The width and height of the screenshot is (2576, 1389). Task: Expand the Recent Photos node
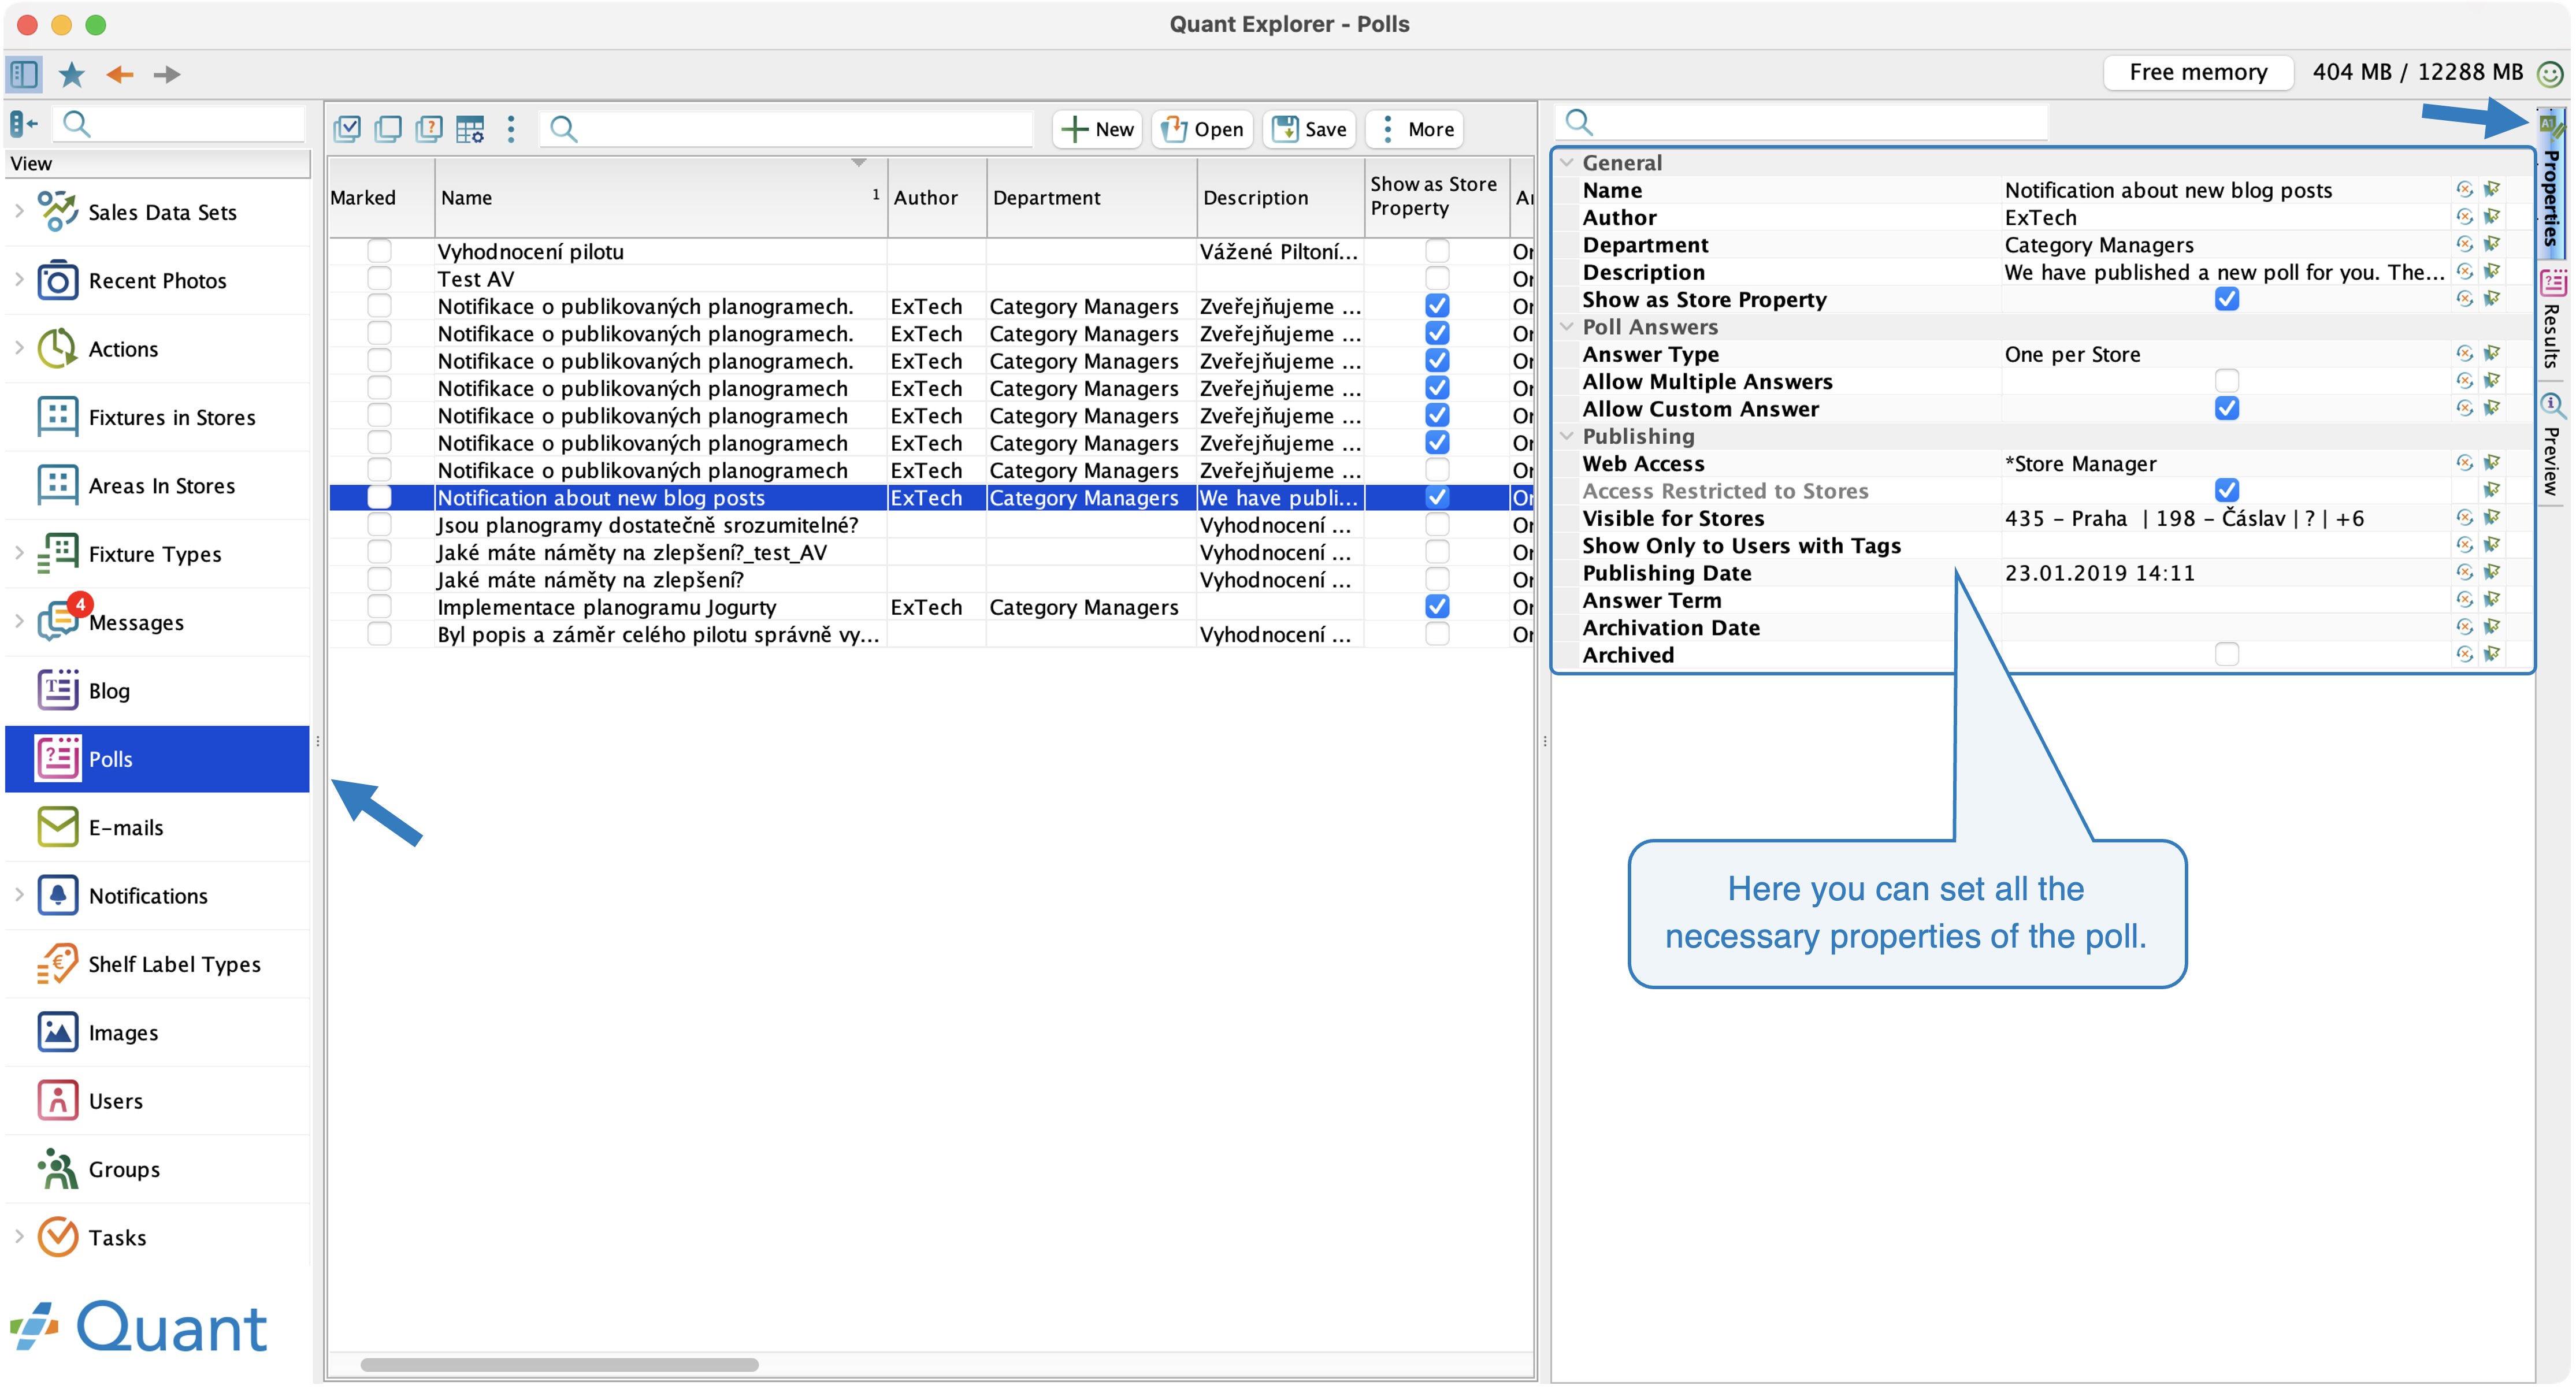[x=19, y=280]
